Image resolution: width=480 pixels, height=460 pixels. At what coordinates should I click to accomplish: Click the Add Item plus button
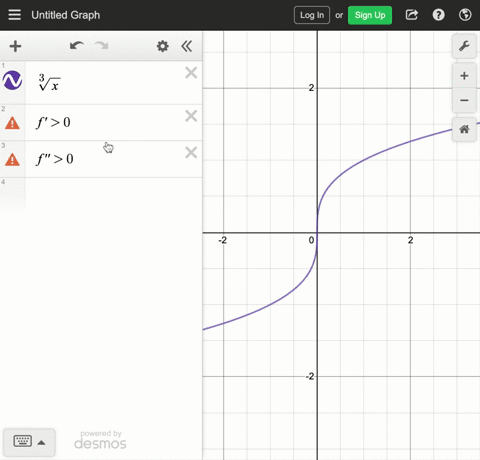tap(15, 46)
